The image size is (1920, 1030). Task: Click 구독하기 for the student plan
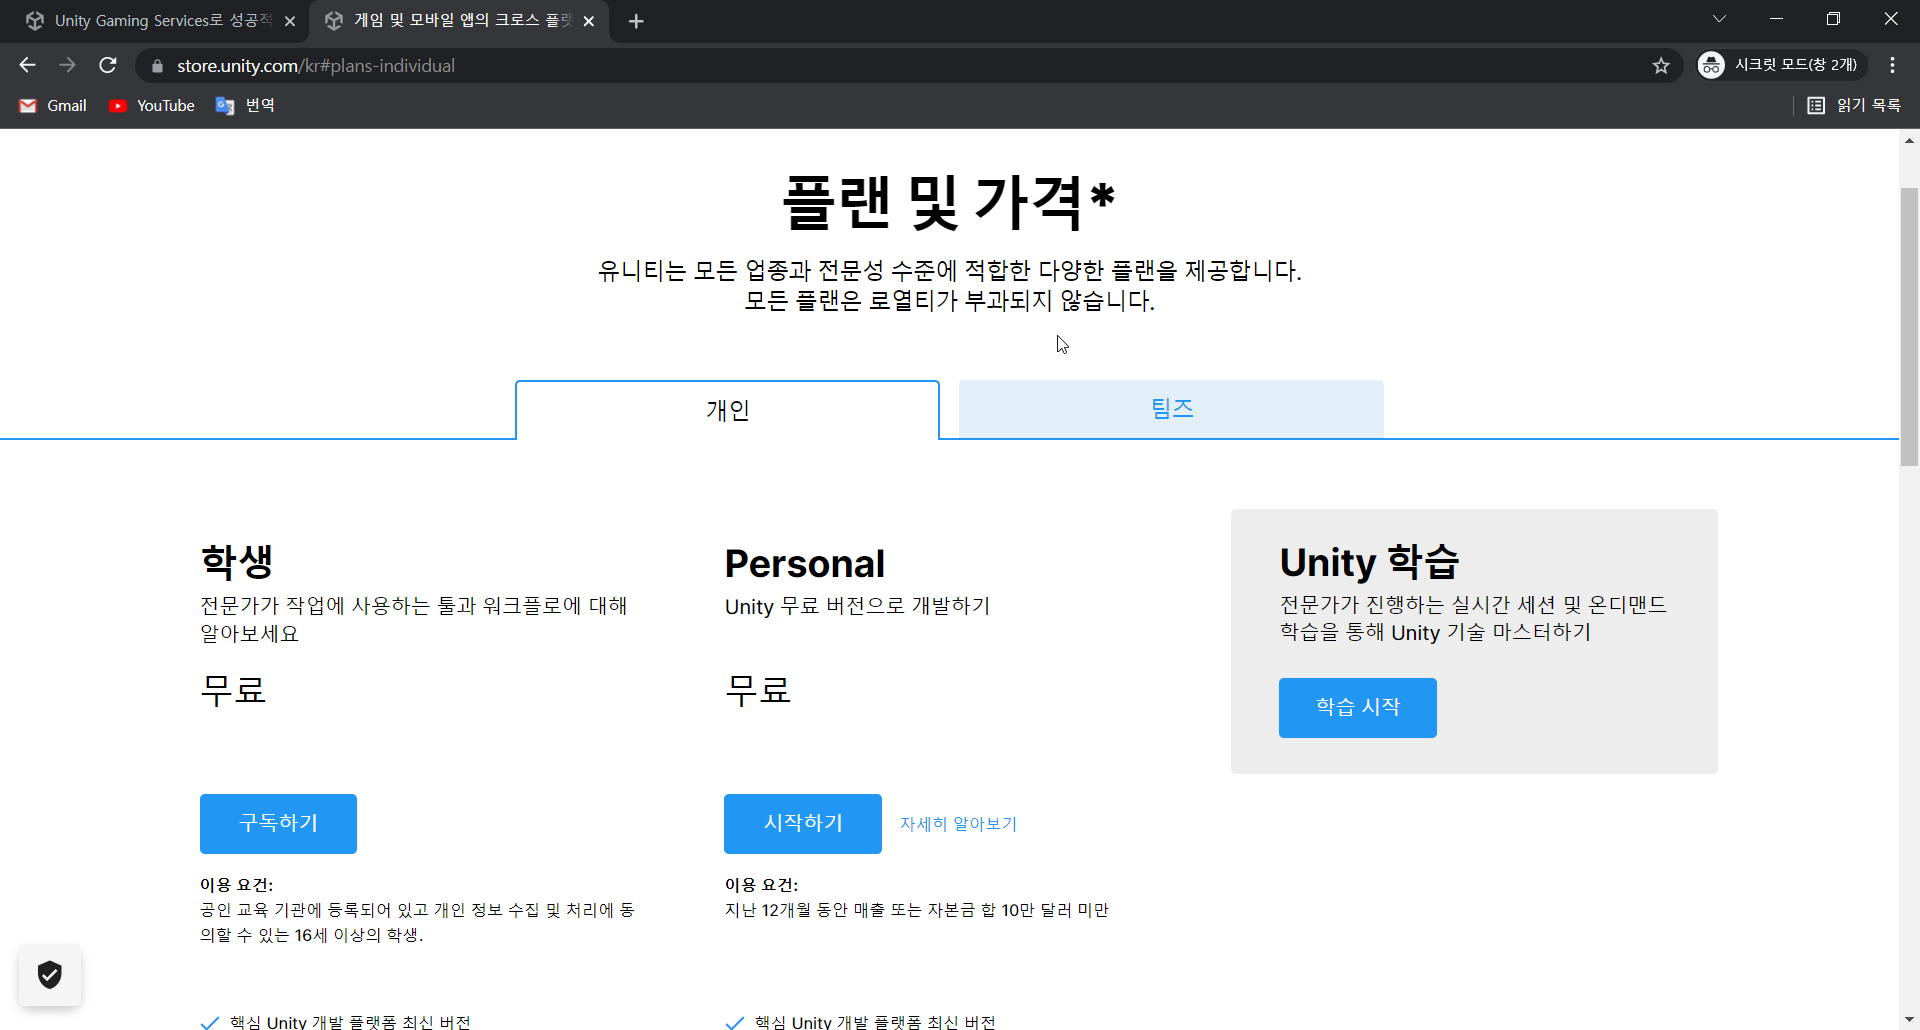278,823
